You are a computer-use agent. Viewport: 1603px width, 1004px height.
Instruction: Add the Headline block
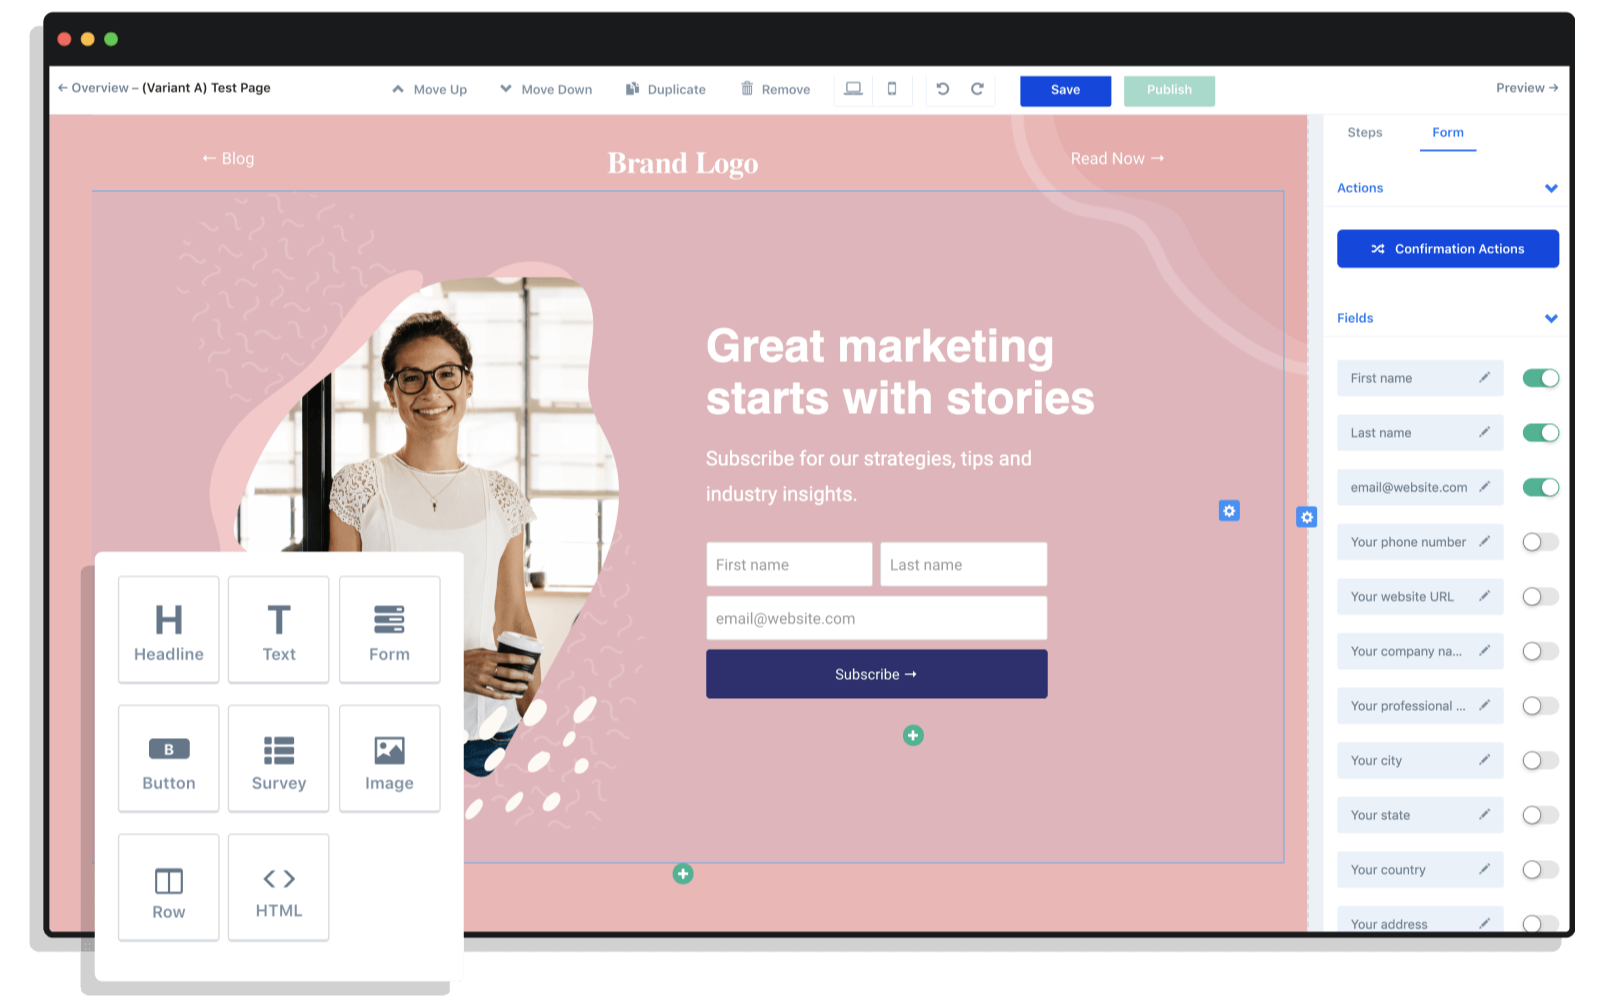pos(168,630)
